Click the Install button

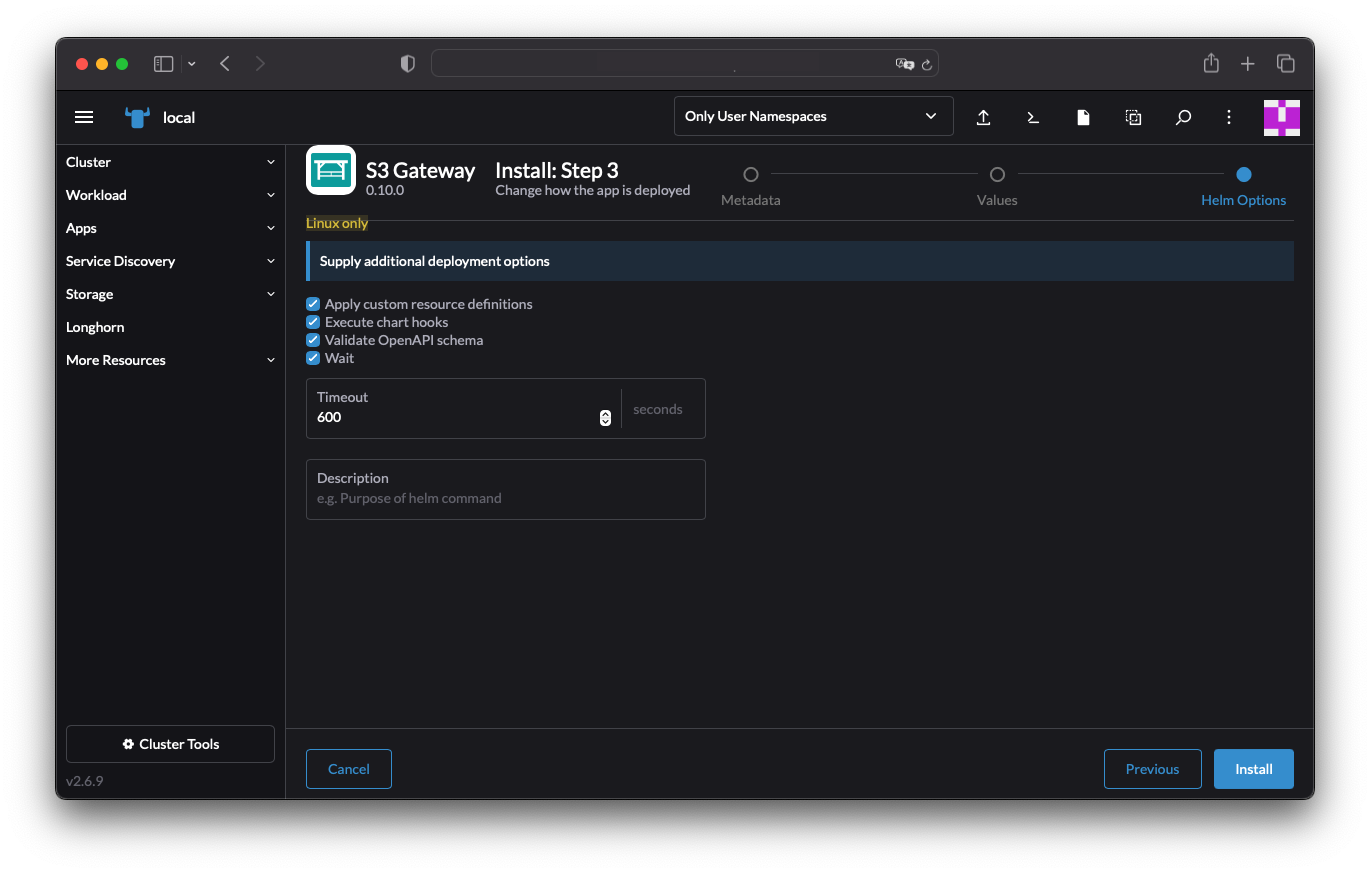tap(1253, 768)
